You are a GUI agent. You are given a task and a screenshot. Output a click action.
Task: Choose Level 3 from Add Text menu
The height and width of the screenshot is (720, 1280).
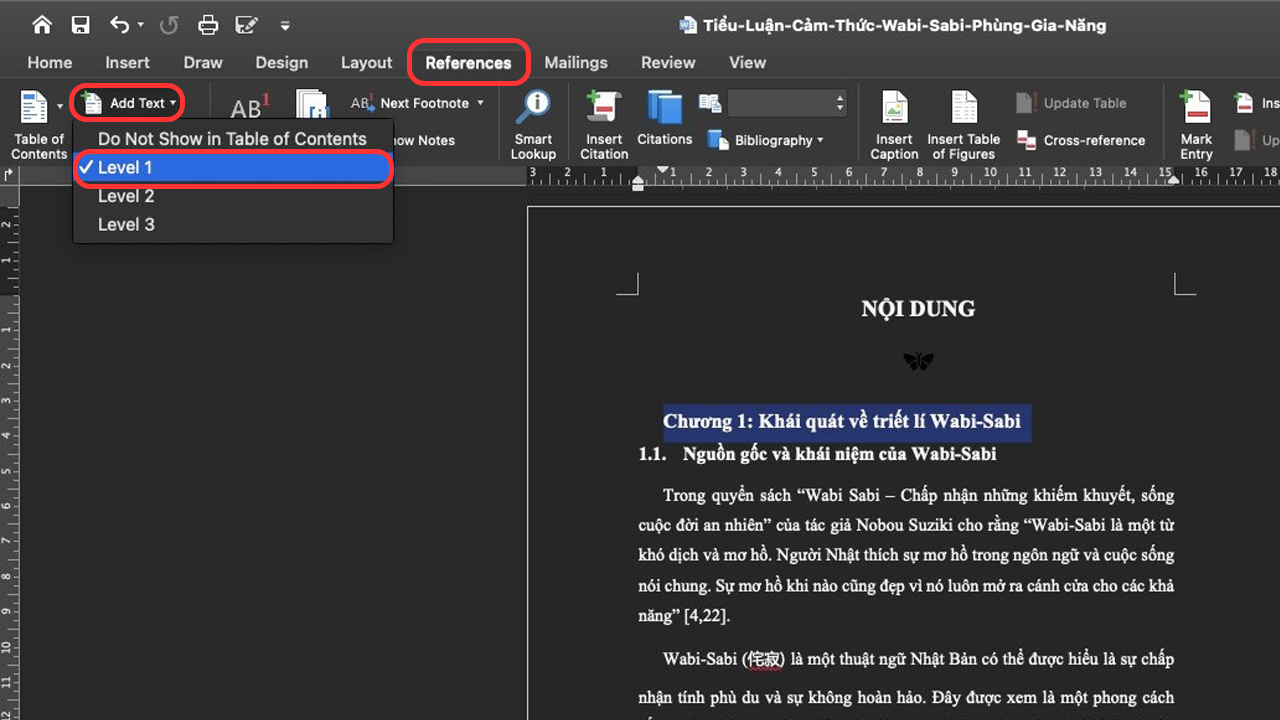pyautogui.click(x=232, y=224)
